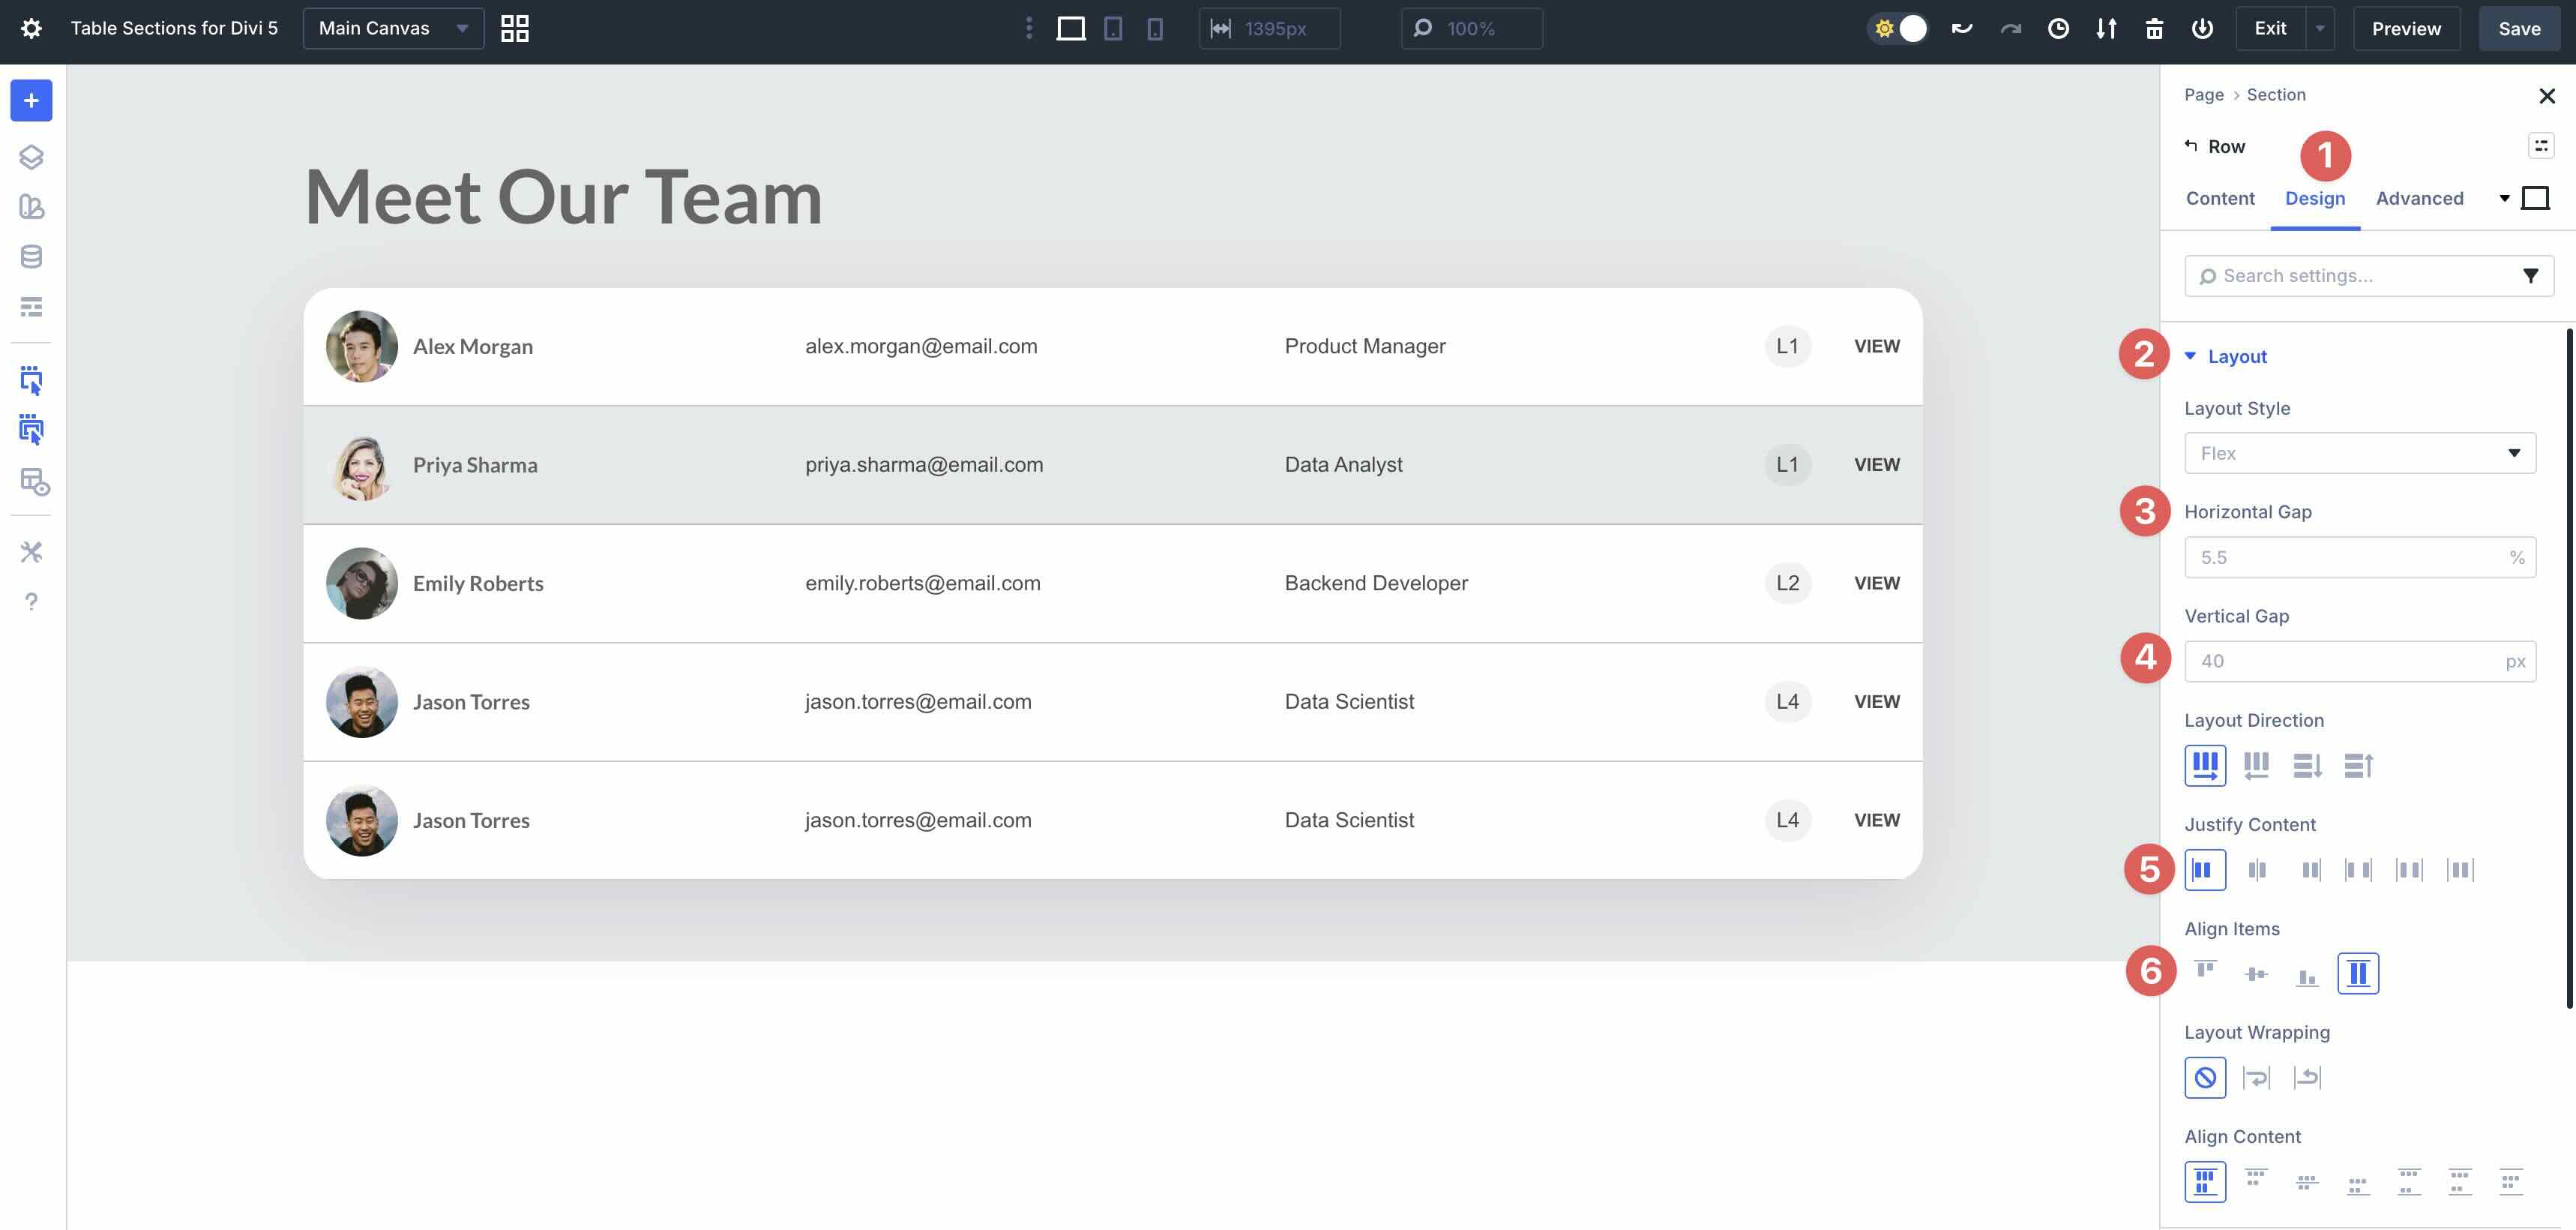Click the Save button
Viewport: 2576px width, 1230px height.
(x=2519, y=28)
